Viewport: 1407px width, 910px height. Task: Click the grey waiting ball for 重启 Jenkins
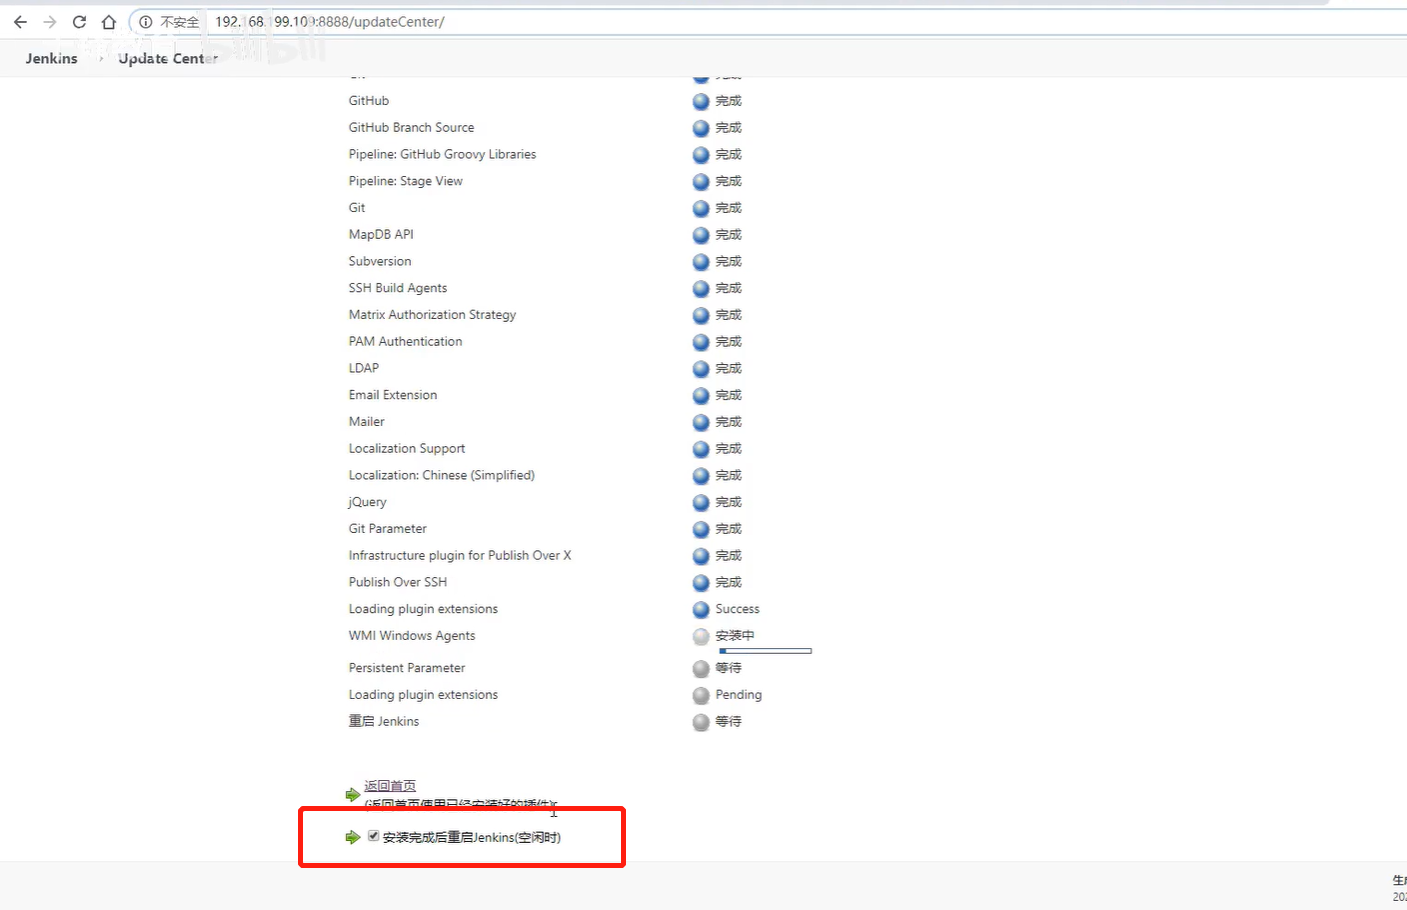(701, 722)
